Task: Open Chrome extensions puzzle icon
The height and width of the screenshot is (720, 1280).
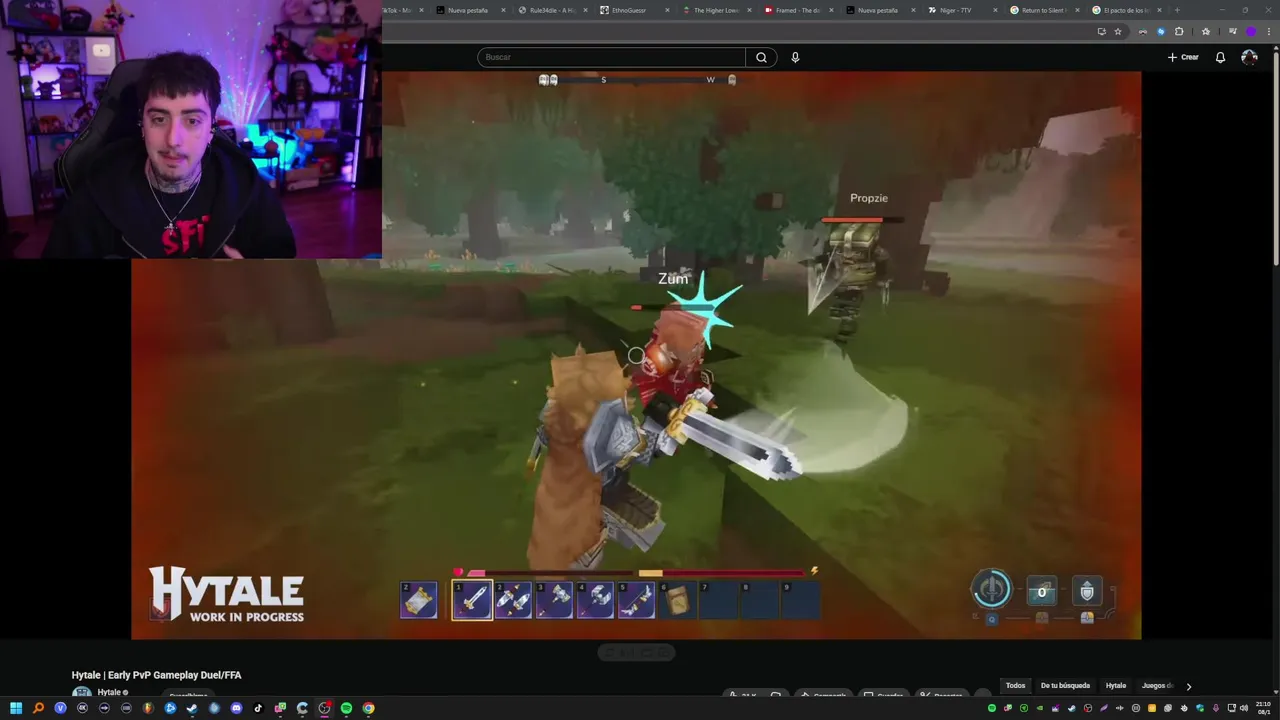Action: pos(1179,31)
